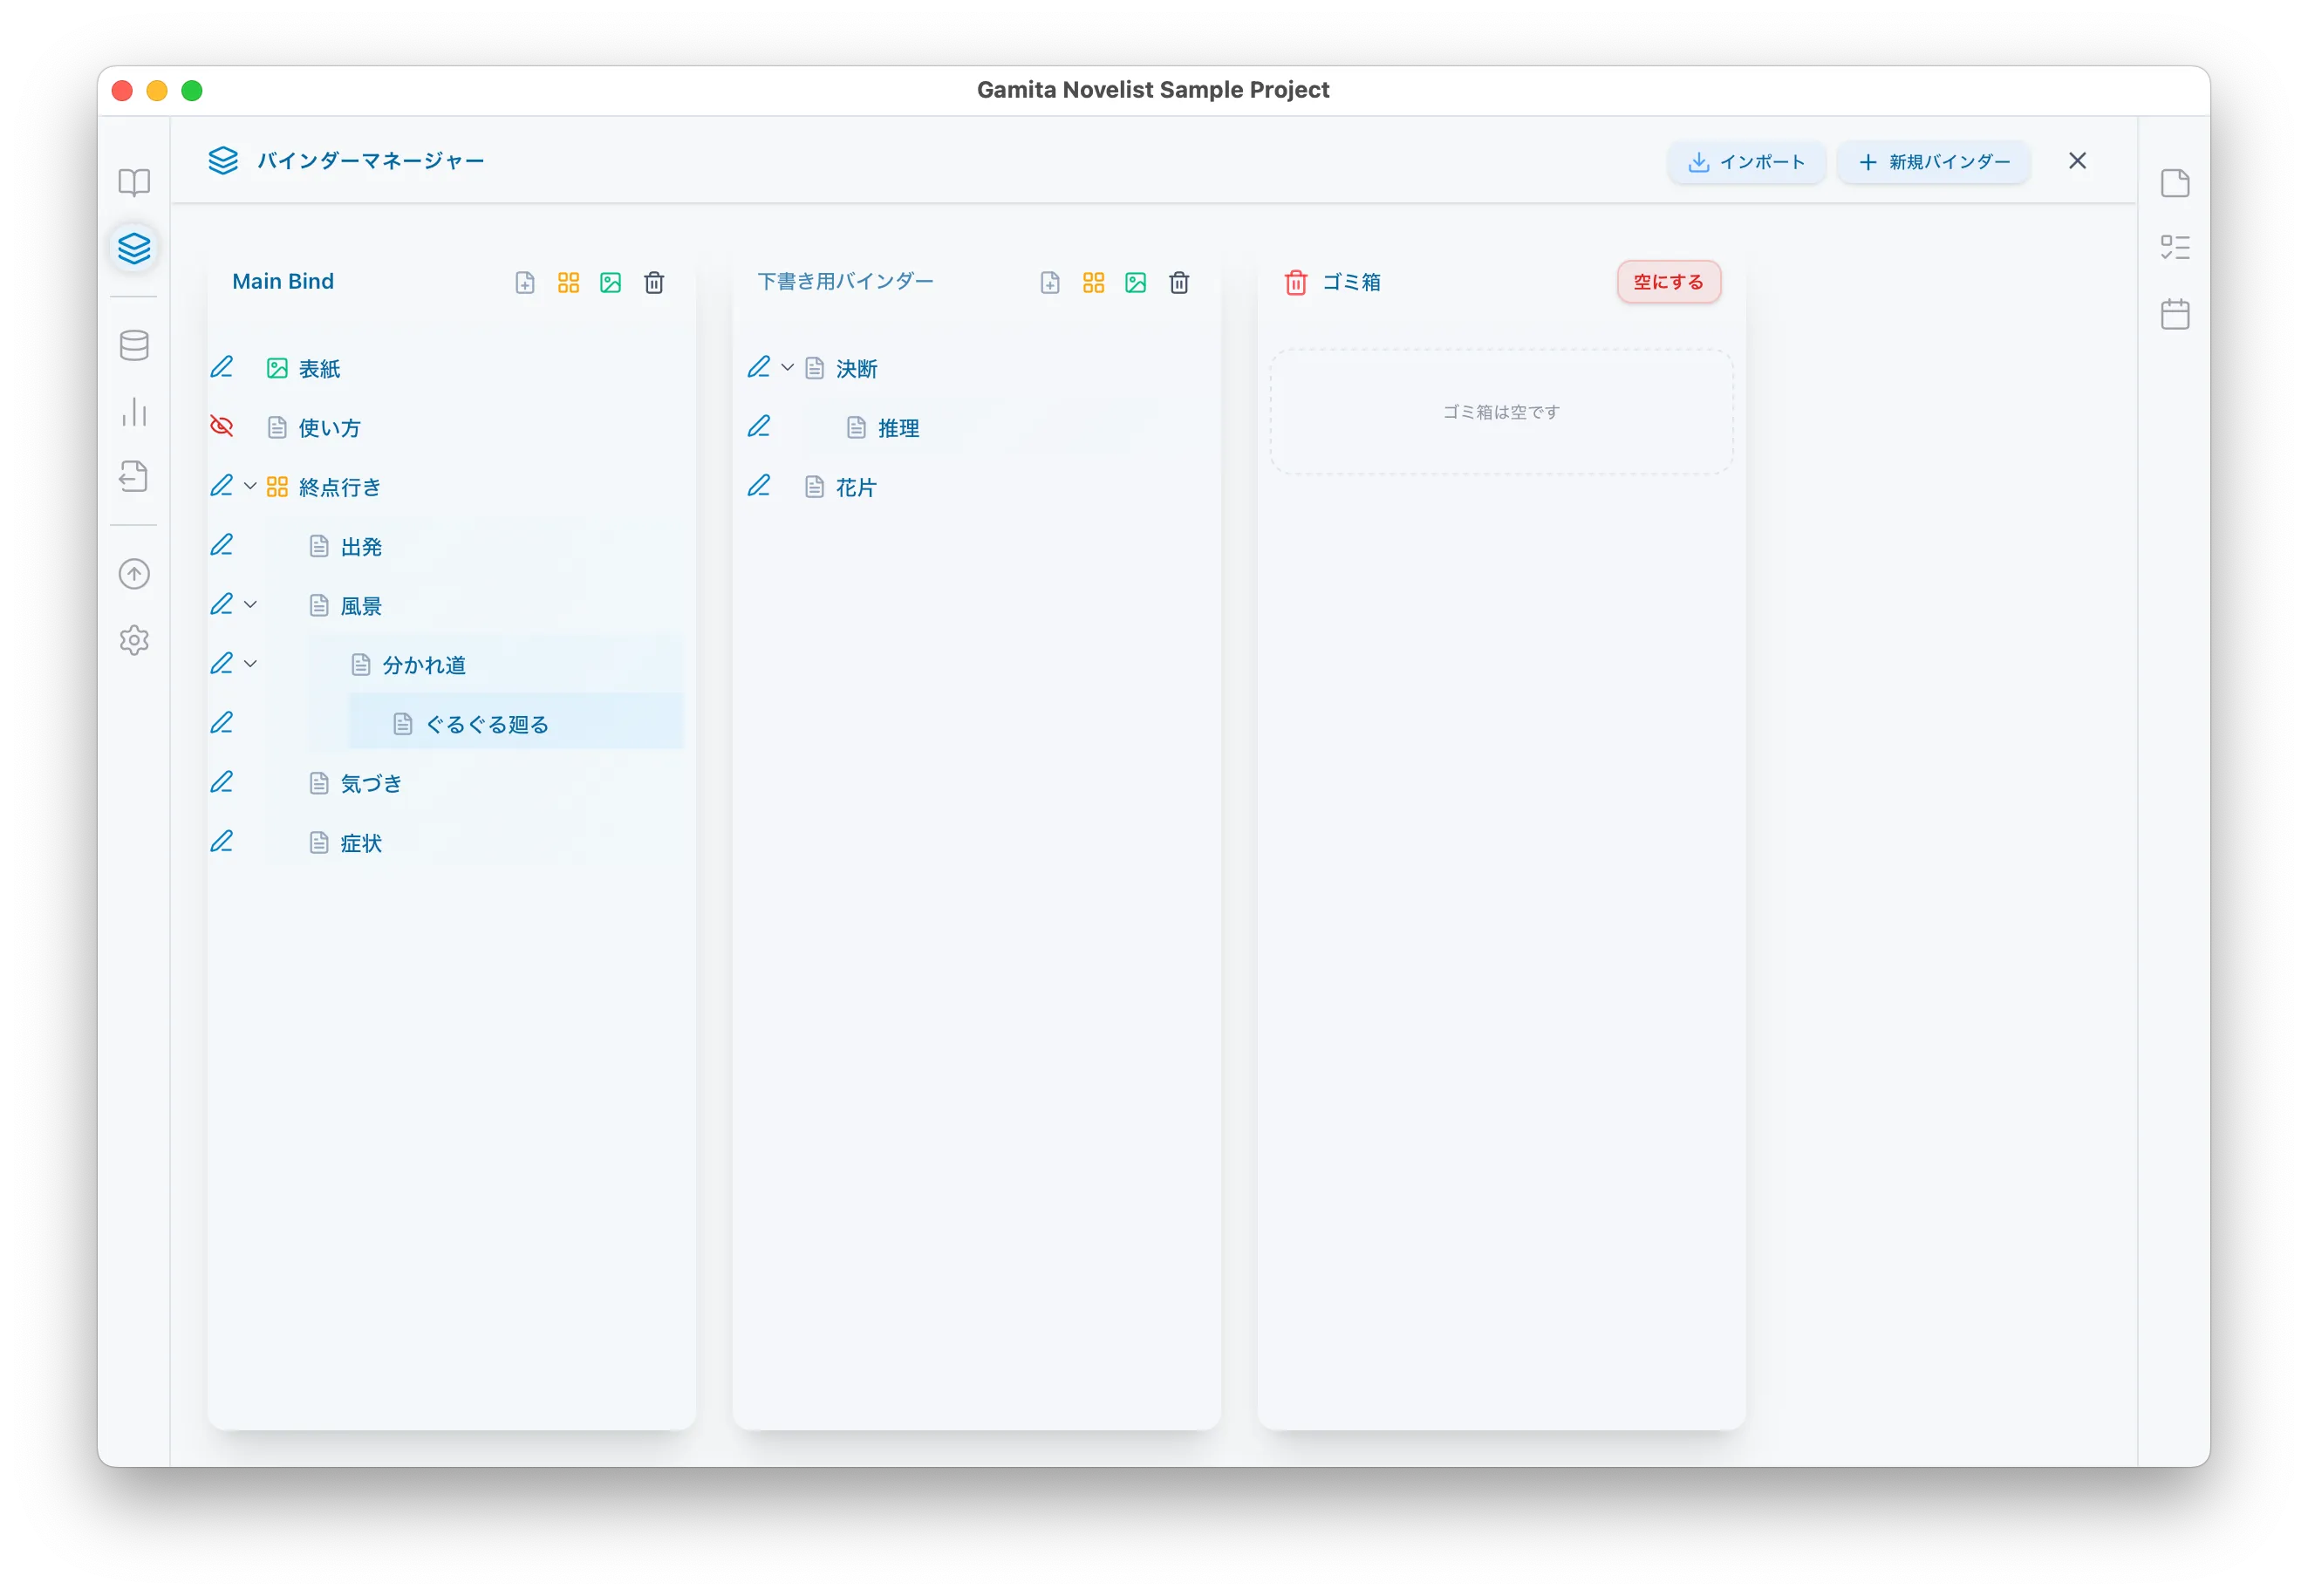Select the 使い方 item
The image size is (2308, 1596).
(330, 428)
